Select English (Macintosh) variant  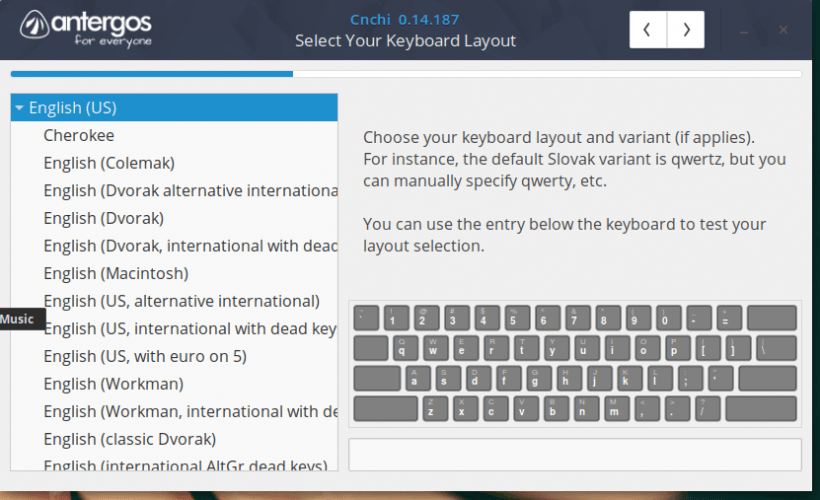coord(115,273)
